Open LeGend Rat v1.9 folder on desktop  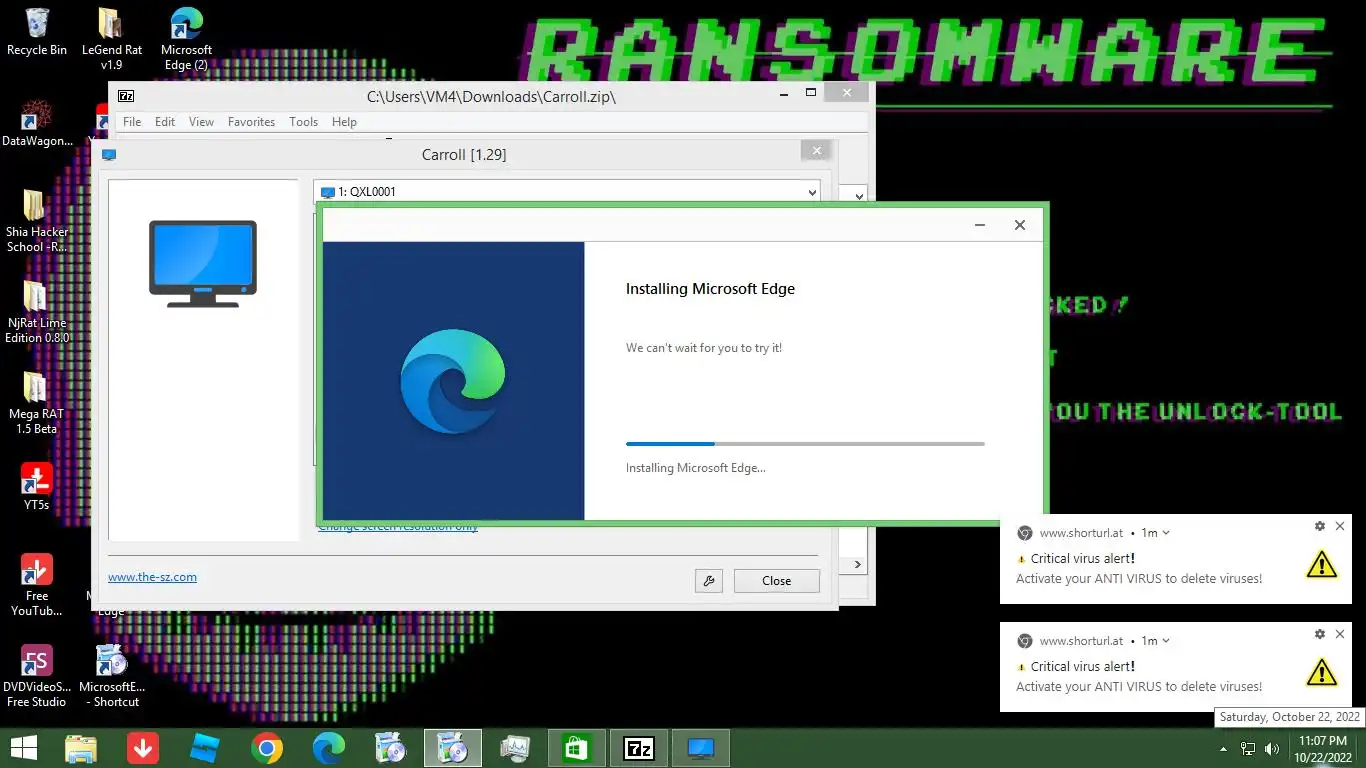[111, 38]
